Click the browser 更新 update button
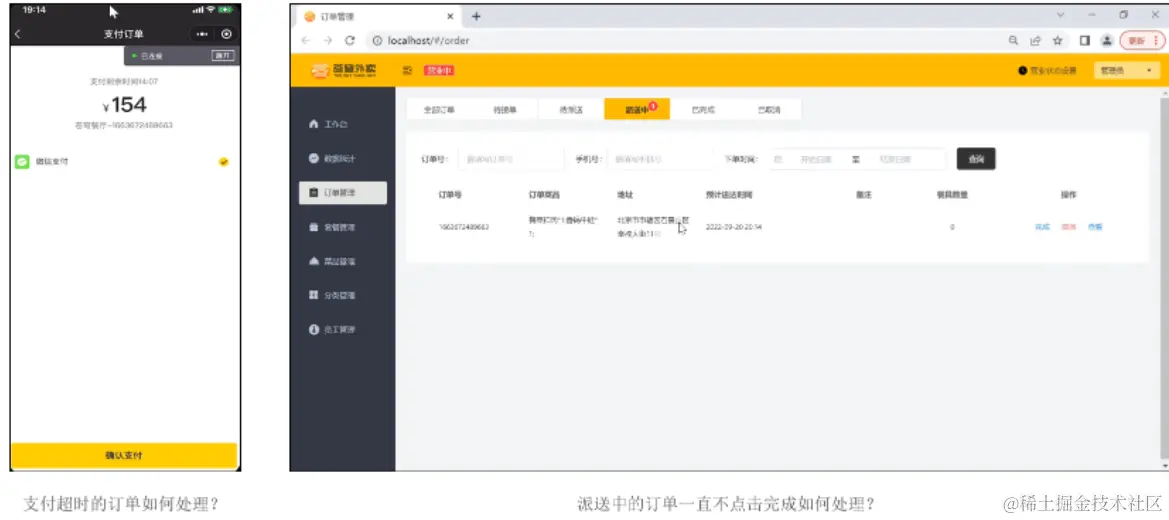1169x520 pixels. 1141,41
